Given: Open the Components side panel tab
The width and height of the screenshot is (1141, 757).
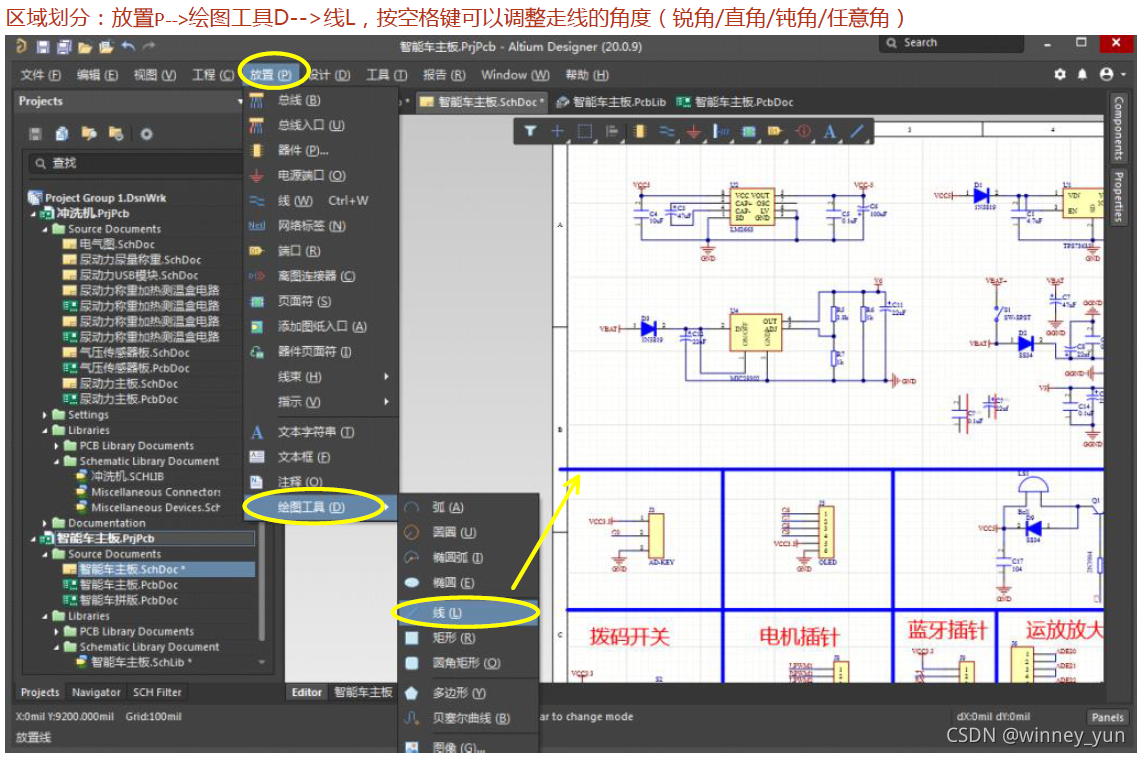Looking at the screenshot, I should (x=1118, y=128).
